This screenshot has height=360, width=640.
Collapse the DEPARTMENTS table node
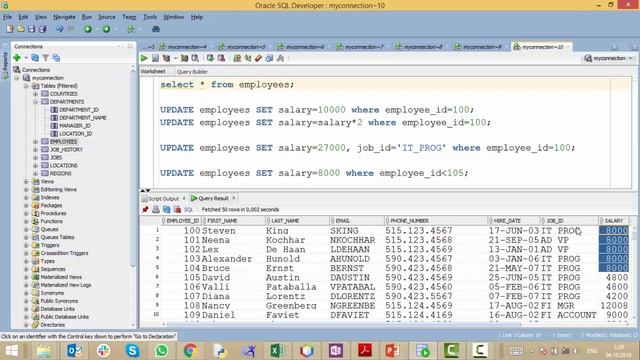click(35, 102)
